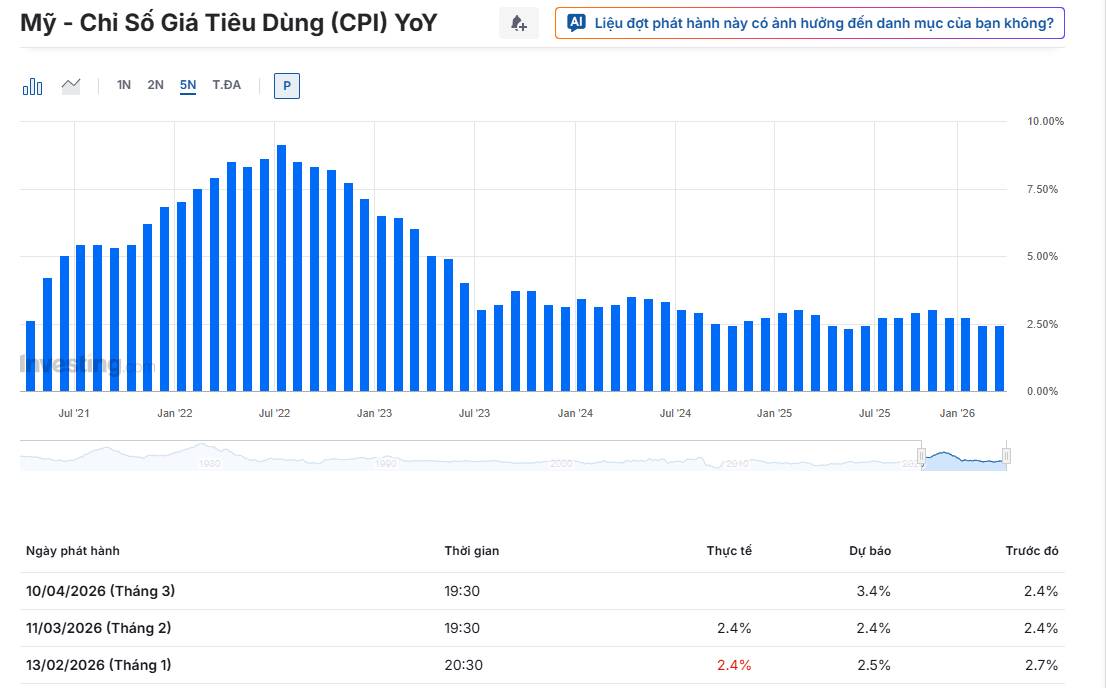Click the red 2.4% actual value

[x=734, y=665]
